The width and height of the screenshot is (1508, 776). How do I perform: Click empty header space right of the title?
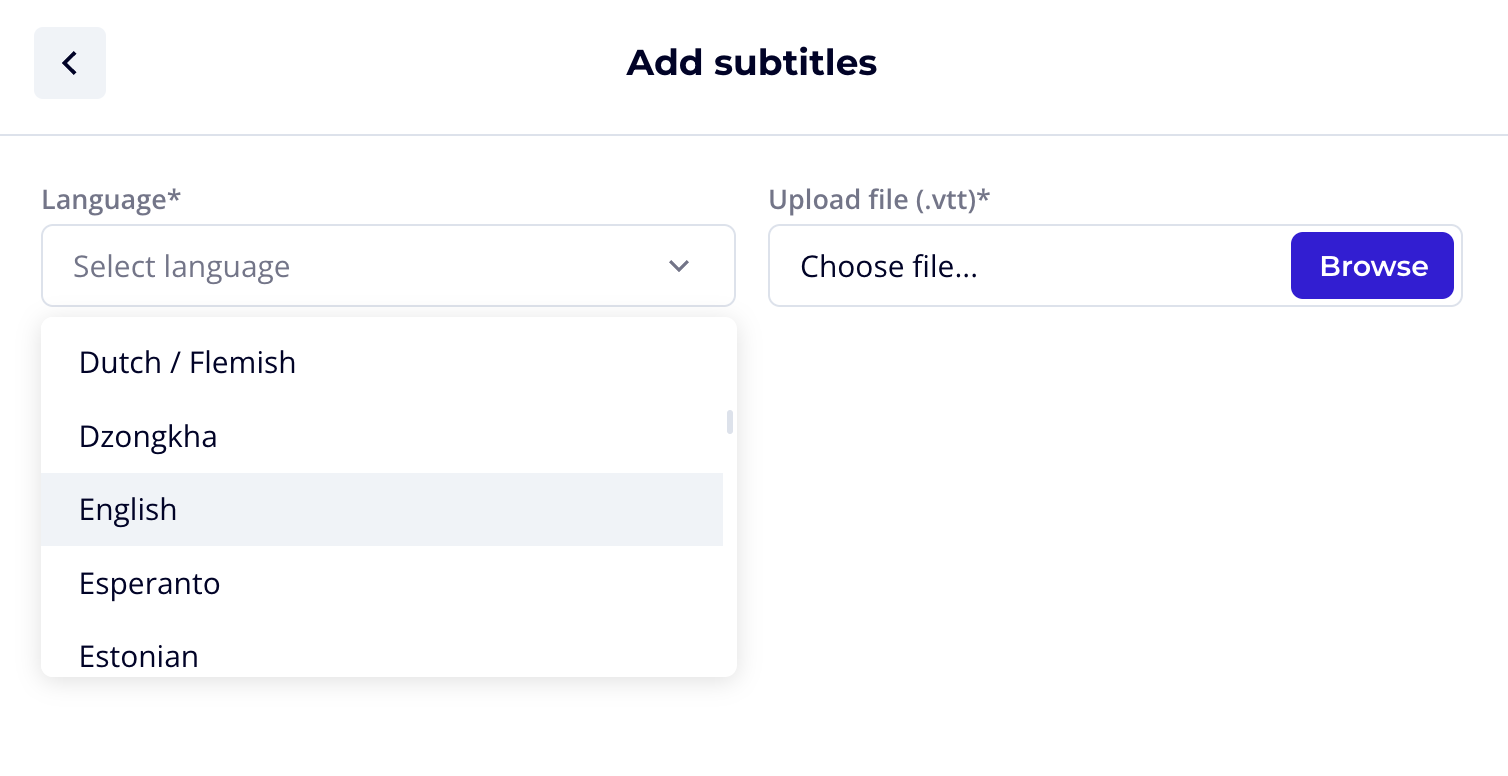click(1200, 63)
